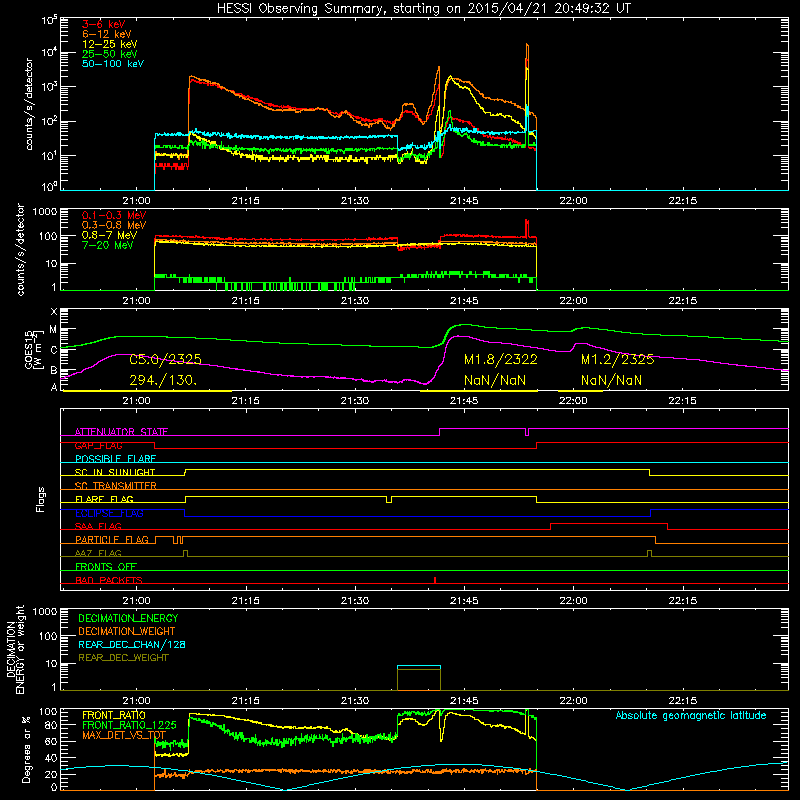Pick the 25-50 keV legend entry

point(109,54)
